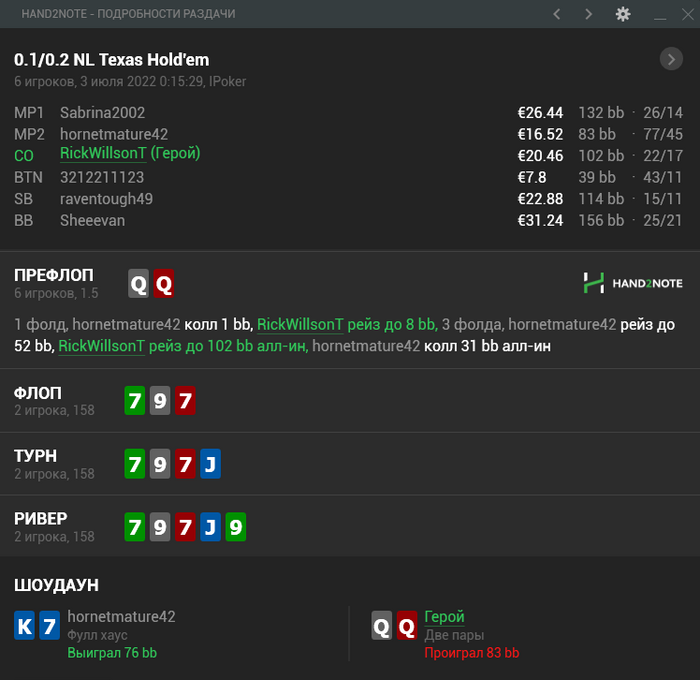
Task: Select player Sabrina2002 in MP1 row
Action: point(102,113)
